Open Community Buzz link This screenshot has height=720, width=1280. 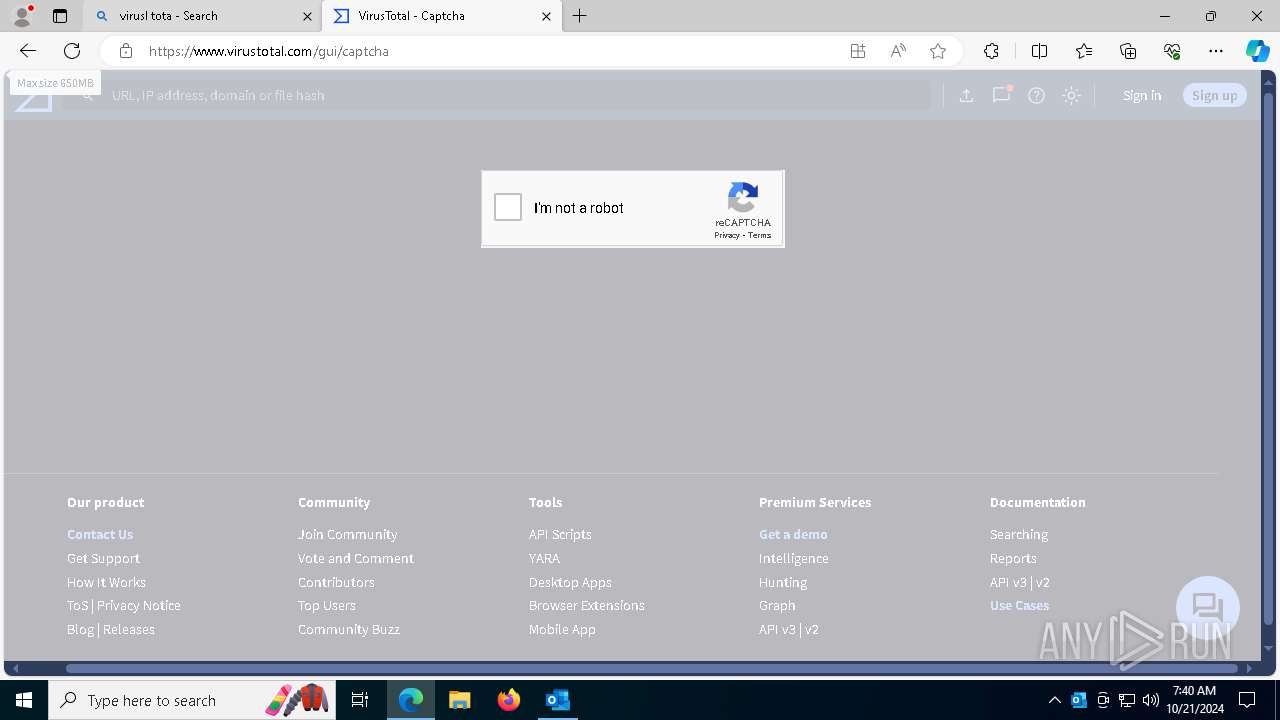(x=348, y=629)
